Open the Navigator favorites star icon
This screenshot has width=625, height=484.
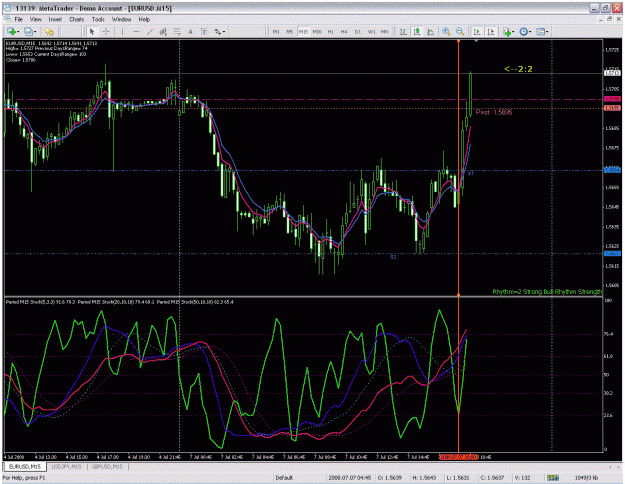[49, 31]
